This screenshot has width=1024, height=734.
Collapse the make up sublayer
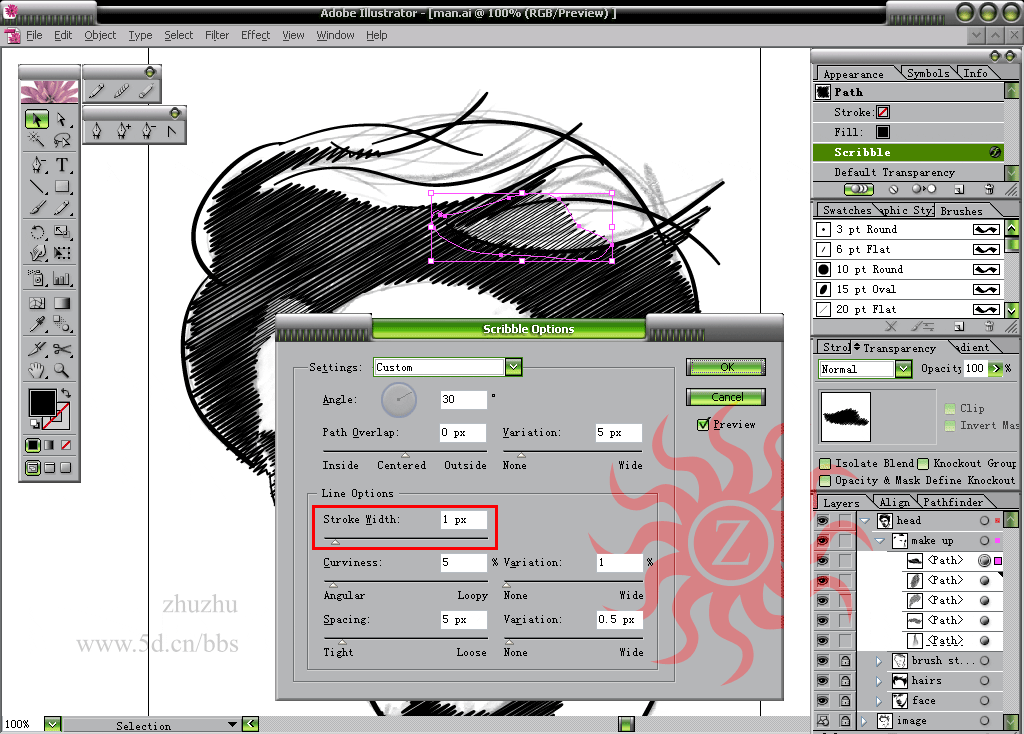click(x=879, y=541)
